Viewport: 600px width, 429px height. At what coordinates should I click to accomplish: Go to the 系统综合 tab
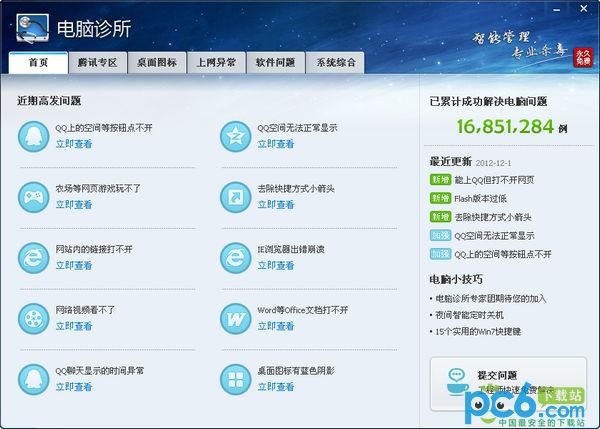pos(336,63)
